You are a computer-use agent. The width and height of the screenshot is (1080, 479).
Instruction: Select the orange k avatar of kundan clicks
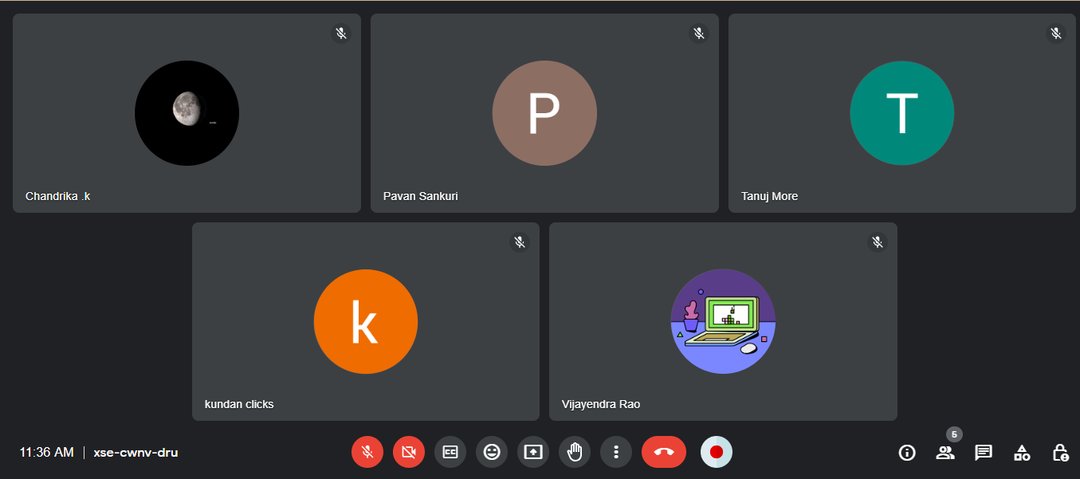tap(366, 321)
